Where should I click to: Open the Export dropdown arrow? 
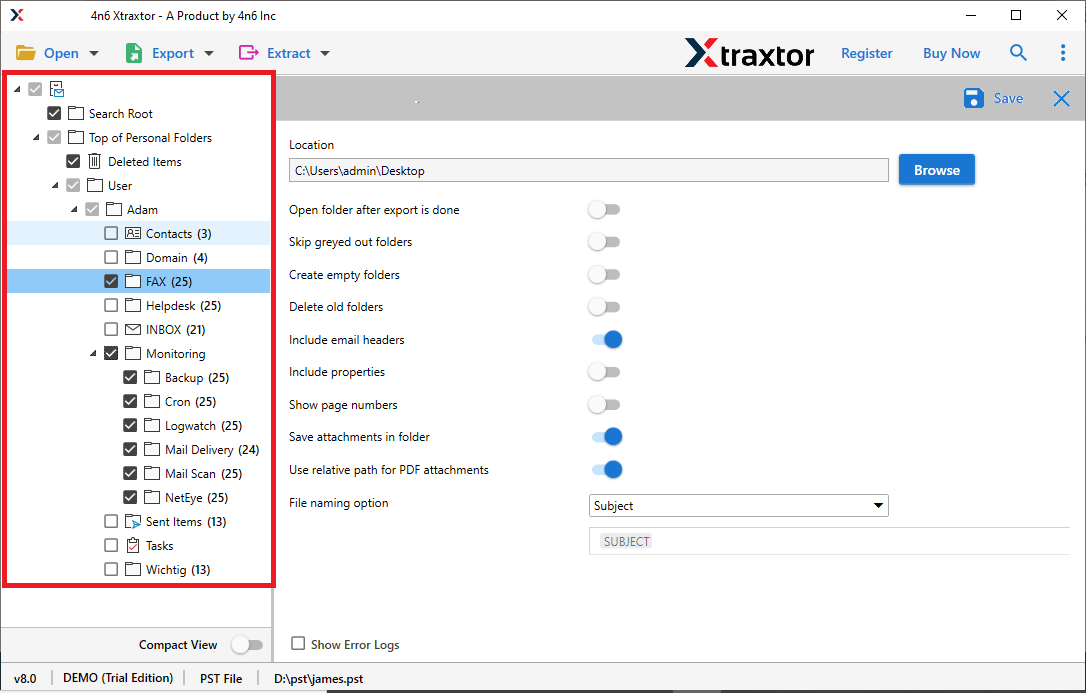(x=208, y=52)
